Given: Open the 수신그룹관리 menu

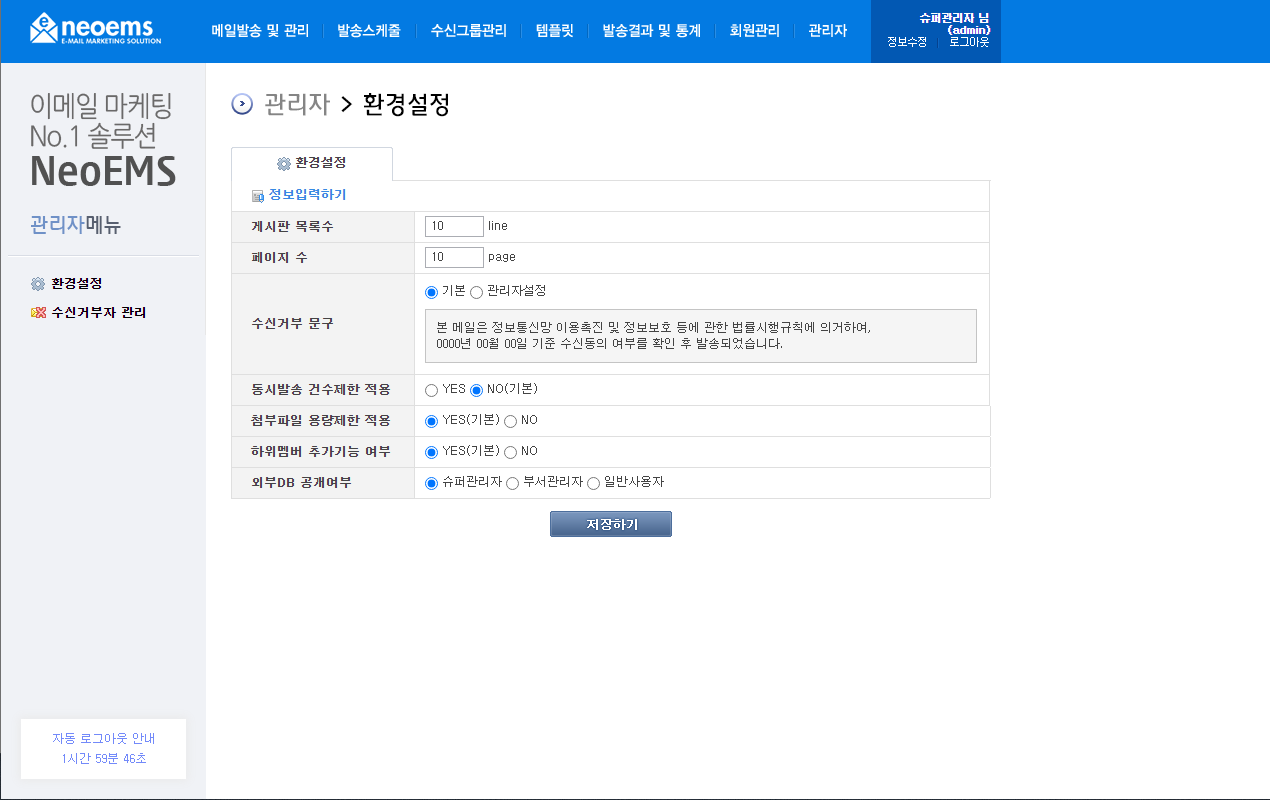Looking at the screenshot, I should [x=469, y=31].
